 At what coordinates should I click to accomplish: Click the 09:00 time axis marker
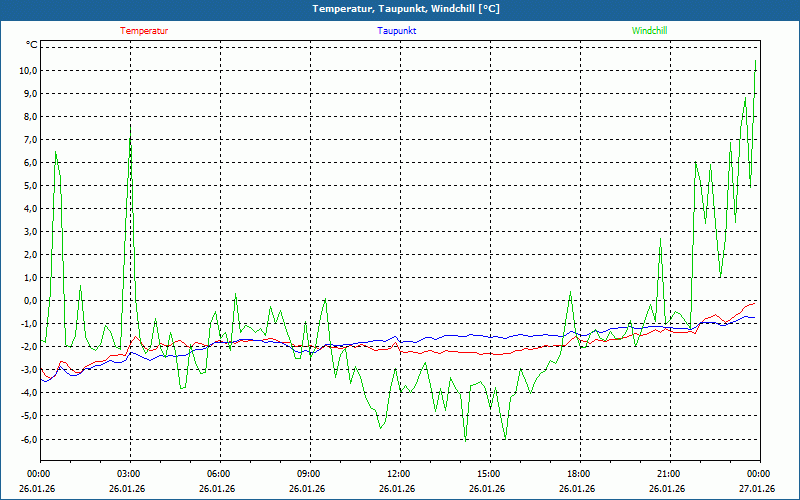[309, 474]
